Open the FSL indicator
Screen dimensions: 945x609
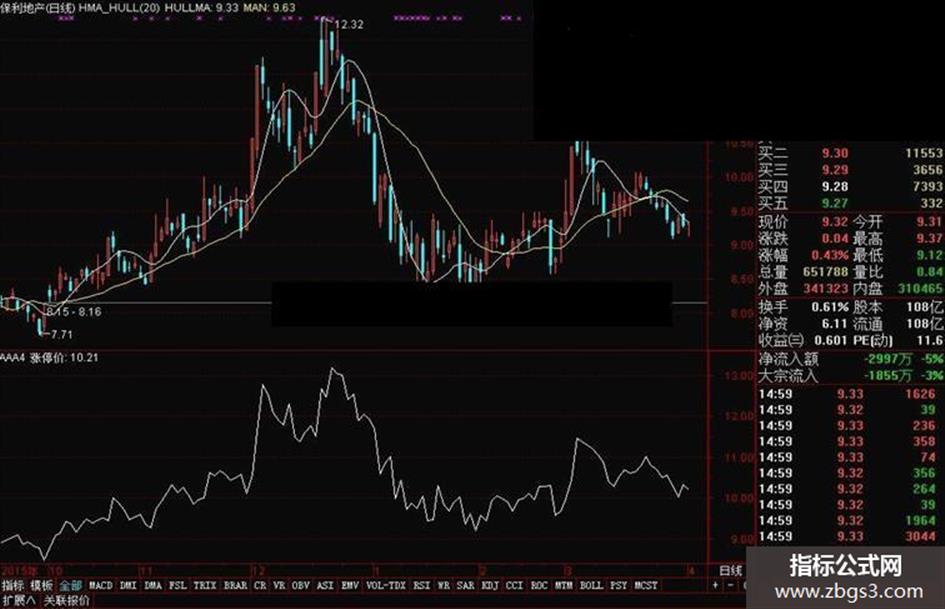[178, 585]
